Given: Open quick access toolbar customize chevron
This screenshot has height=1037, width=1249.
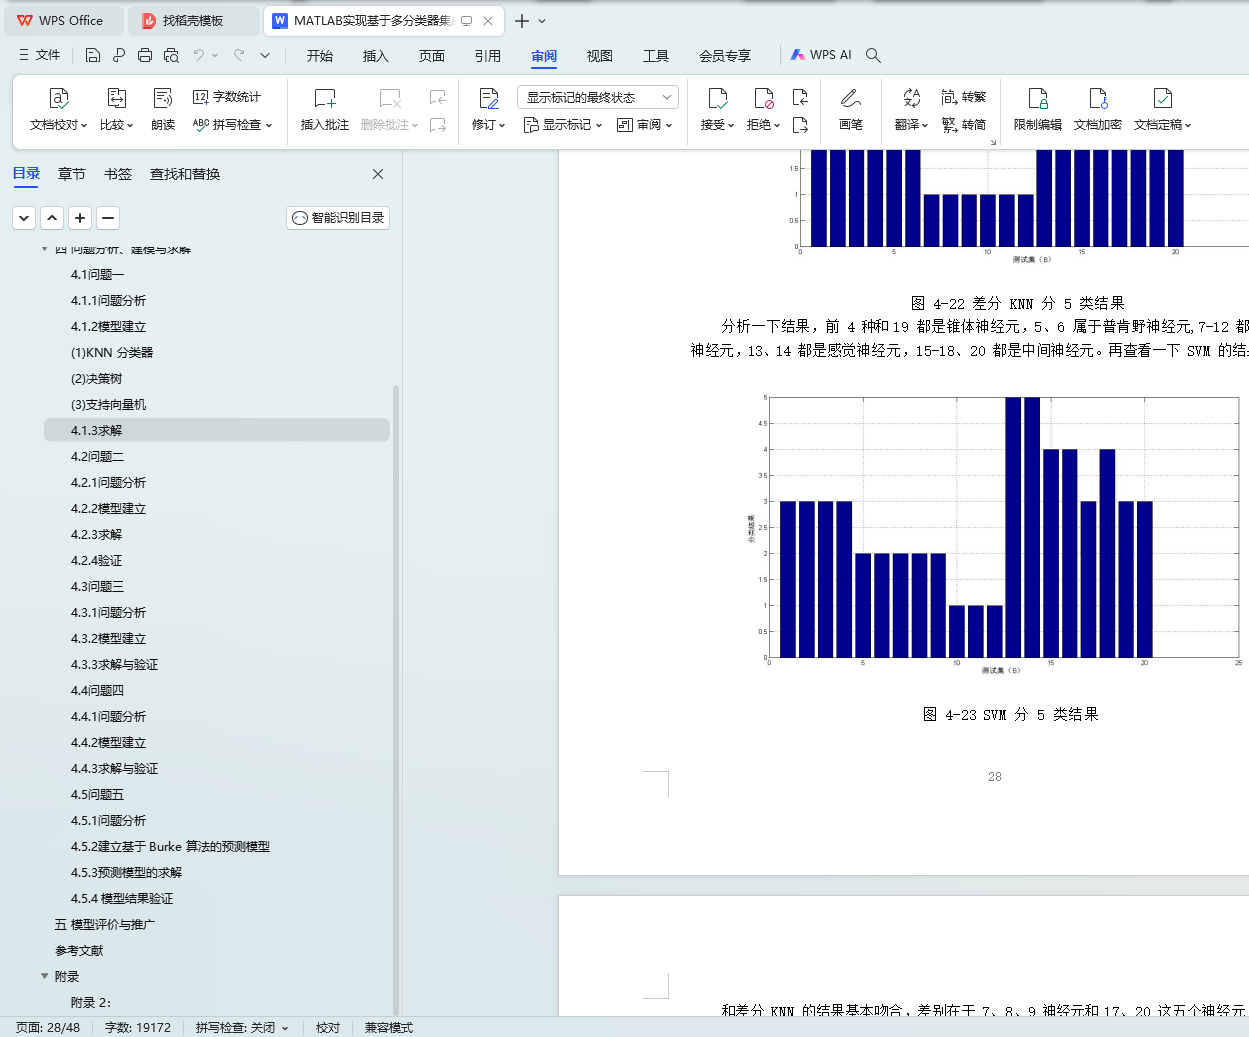Looking at the screenshot, I should point(265,55).
